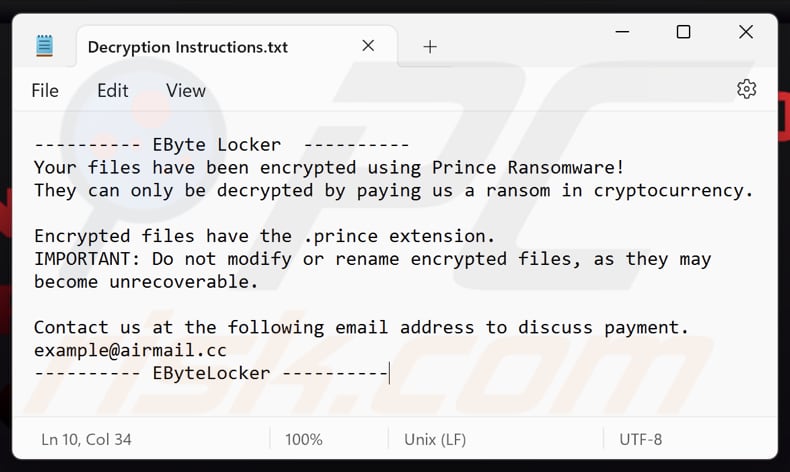The image size is (790, 472).
Task: Click the UTF-8 encoding indicator
Action: (x=640, y=439)
